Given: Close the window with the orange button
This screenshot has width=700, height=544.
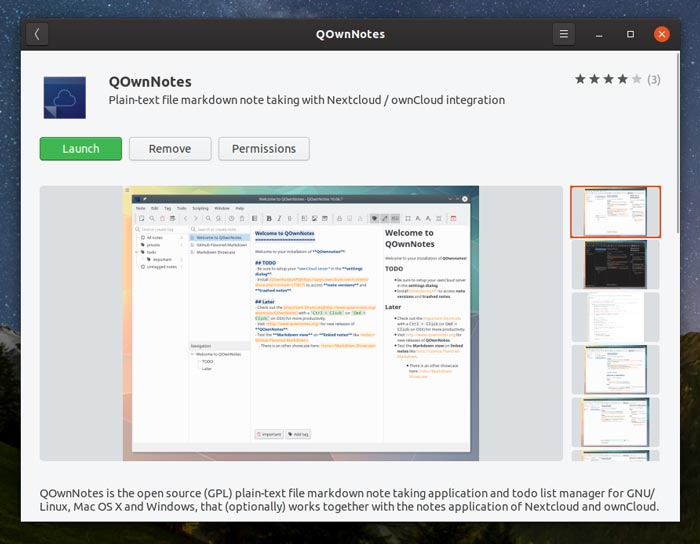Looking at the screenshot, I should [x=662, y=34].
